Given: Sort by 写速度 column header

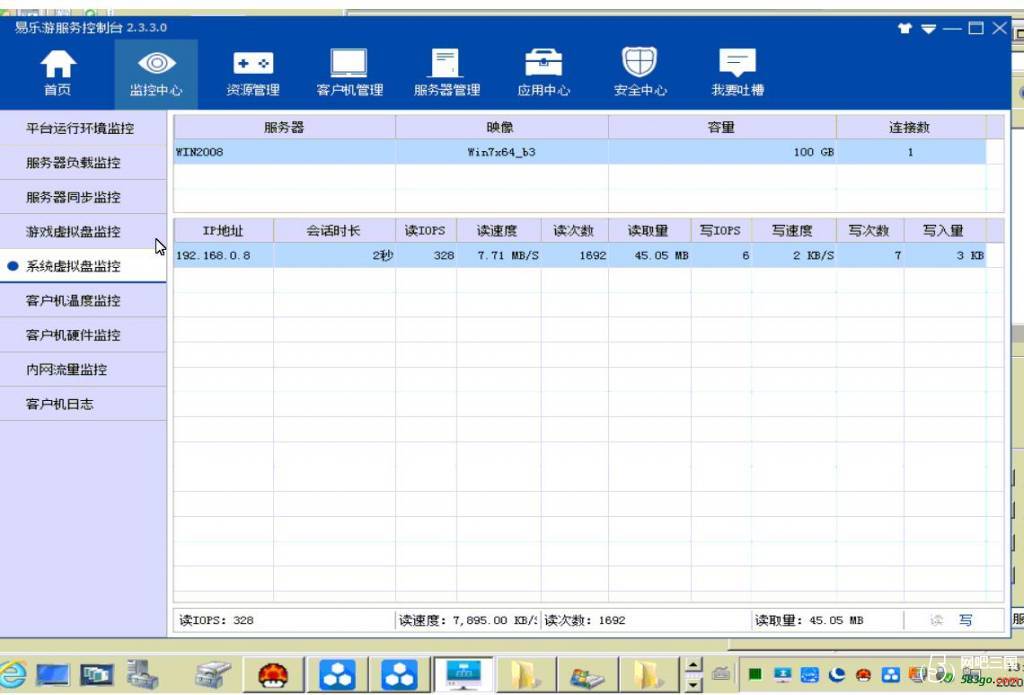Looking at the screenshot, I should 793,231.
